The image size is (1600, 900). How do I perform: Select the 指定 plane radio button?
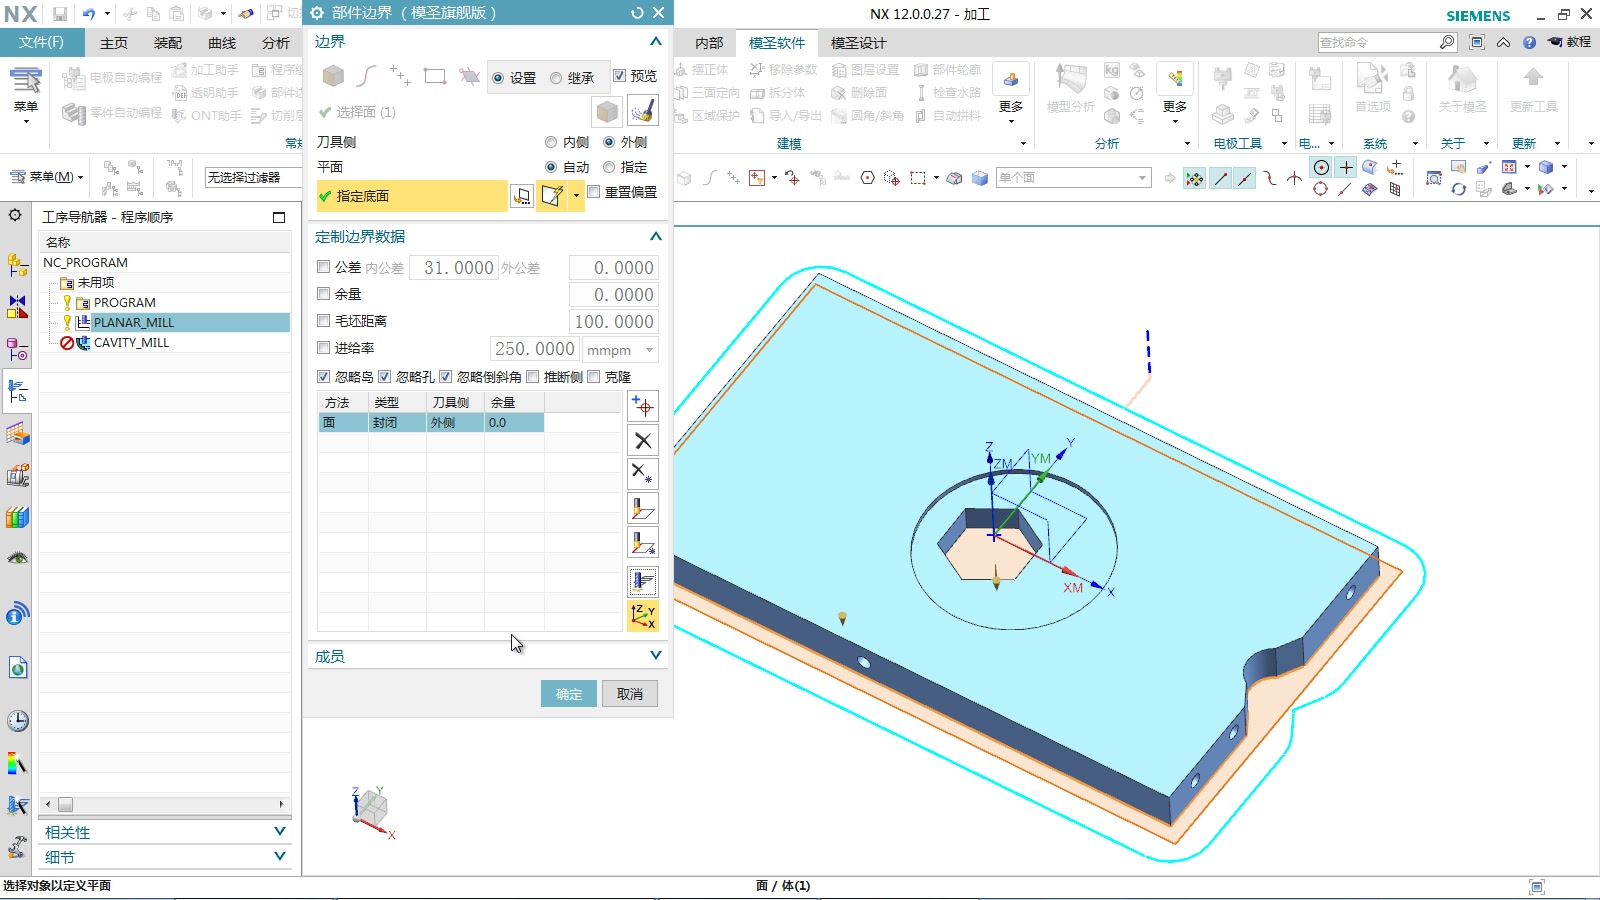pos(609,167)
